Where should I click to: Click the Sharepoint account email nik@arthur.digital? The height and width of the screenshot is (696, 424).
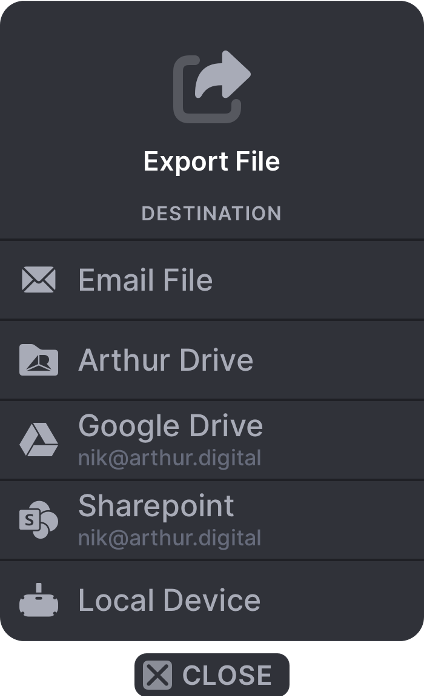(x=170, y=538)
